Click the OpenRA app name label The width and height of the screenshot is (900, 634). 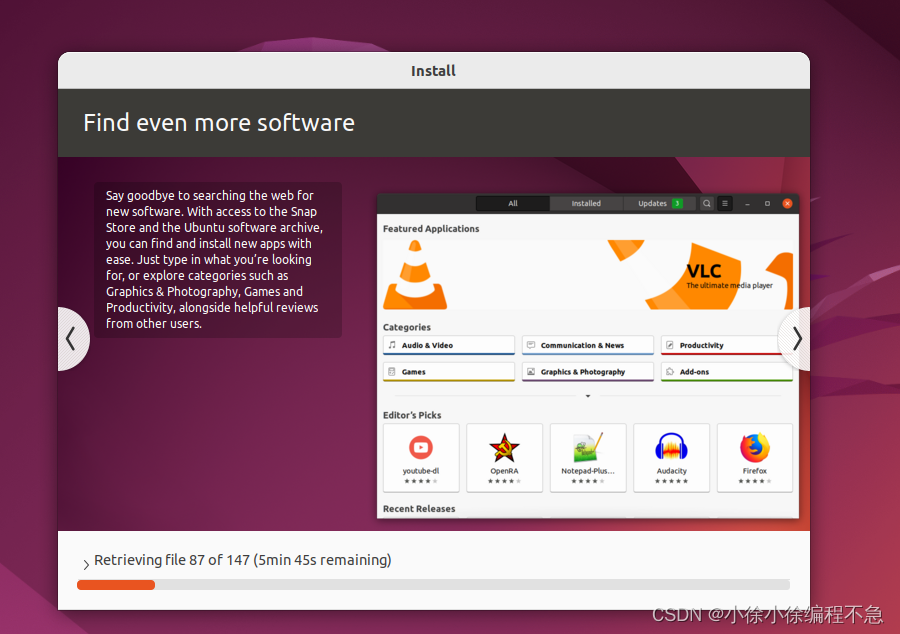coord(504,470)
